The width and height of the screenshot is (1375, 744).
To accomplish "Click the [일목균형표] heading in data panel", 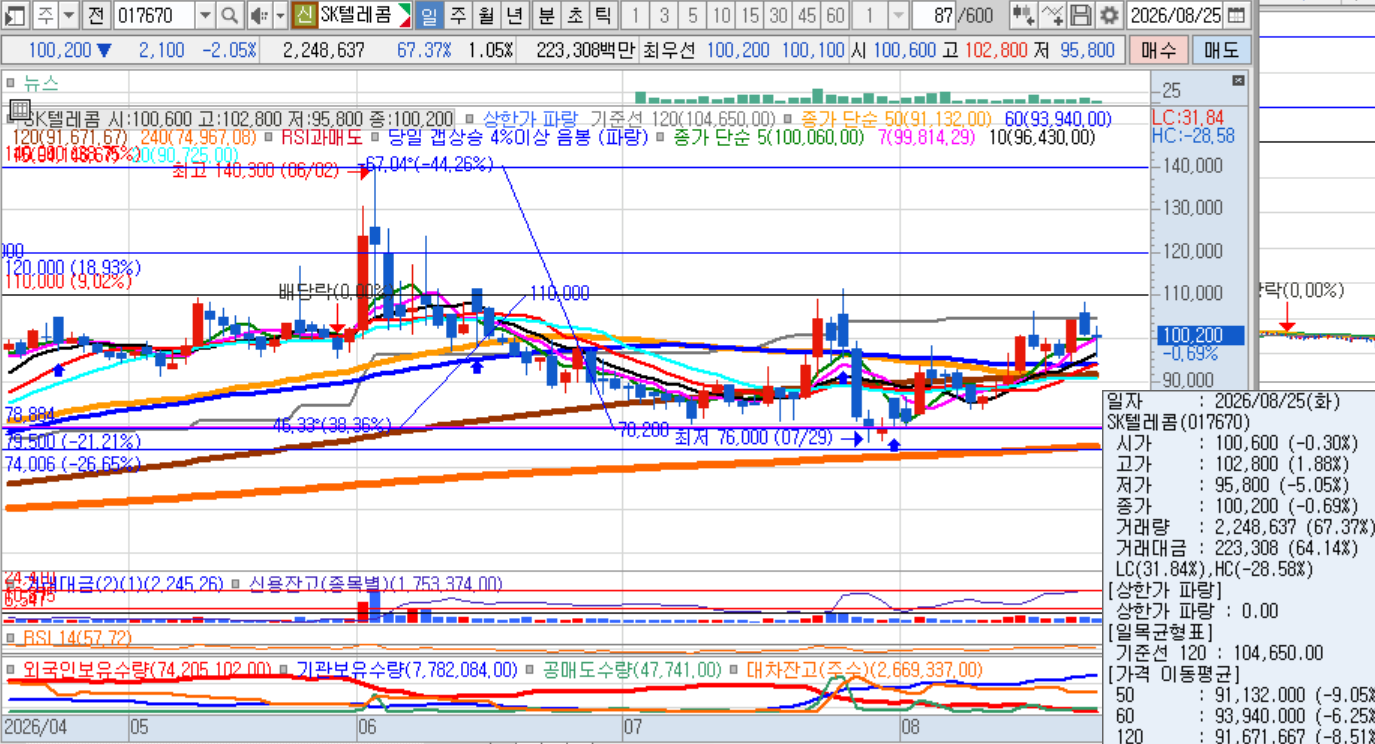I will coord(1161,632).
